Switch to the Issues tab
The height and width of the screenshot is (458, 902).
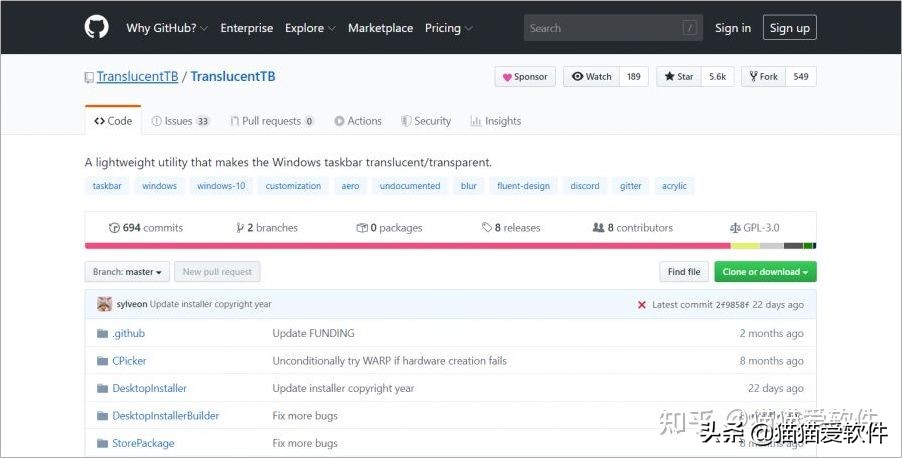tap(180, 121)
